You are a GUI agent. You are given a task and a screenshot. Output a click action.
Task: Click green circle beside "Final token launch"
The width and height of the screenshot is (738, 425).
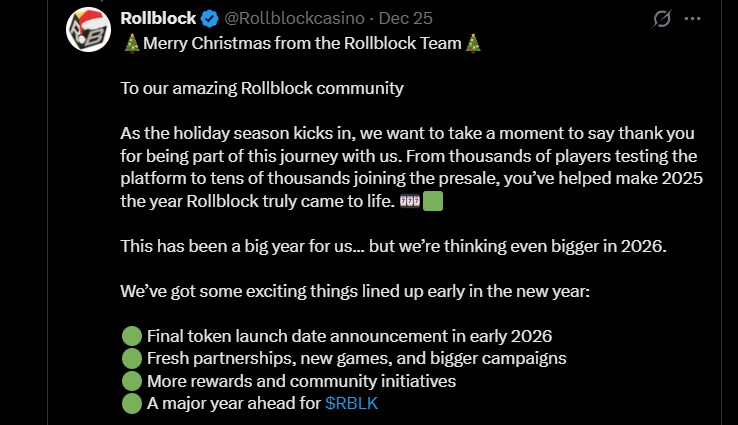[x=131, y=336]
